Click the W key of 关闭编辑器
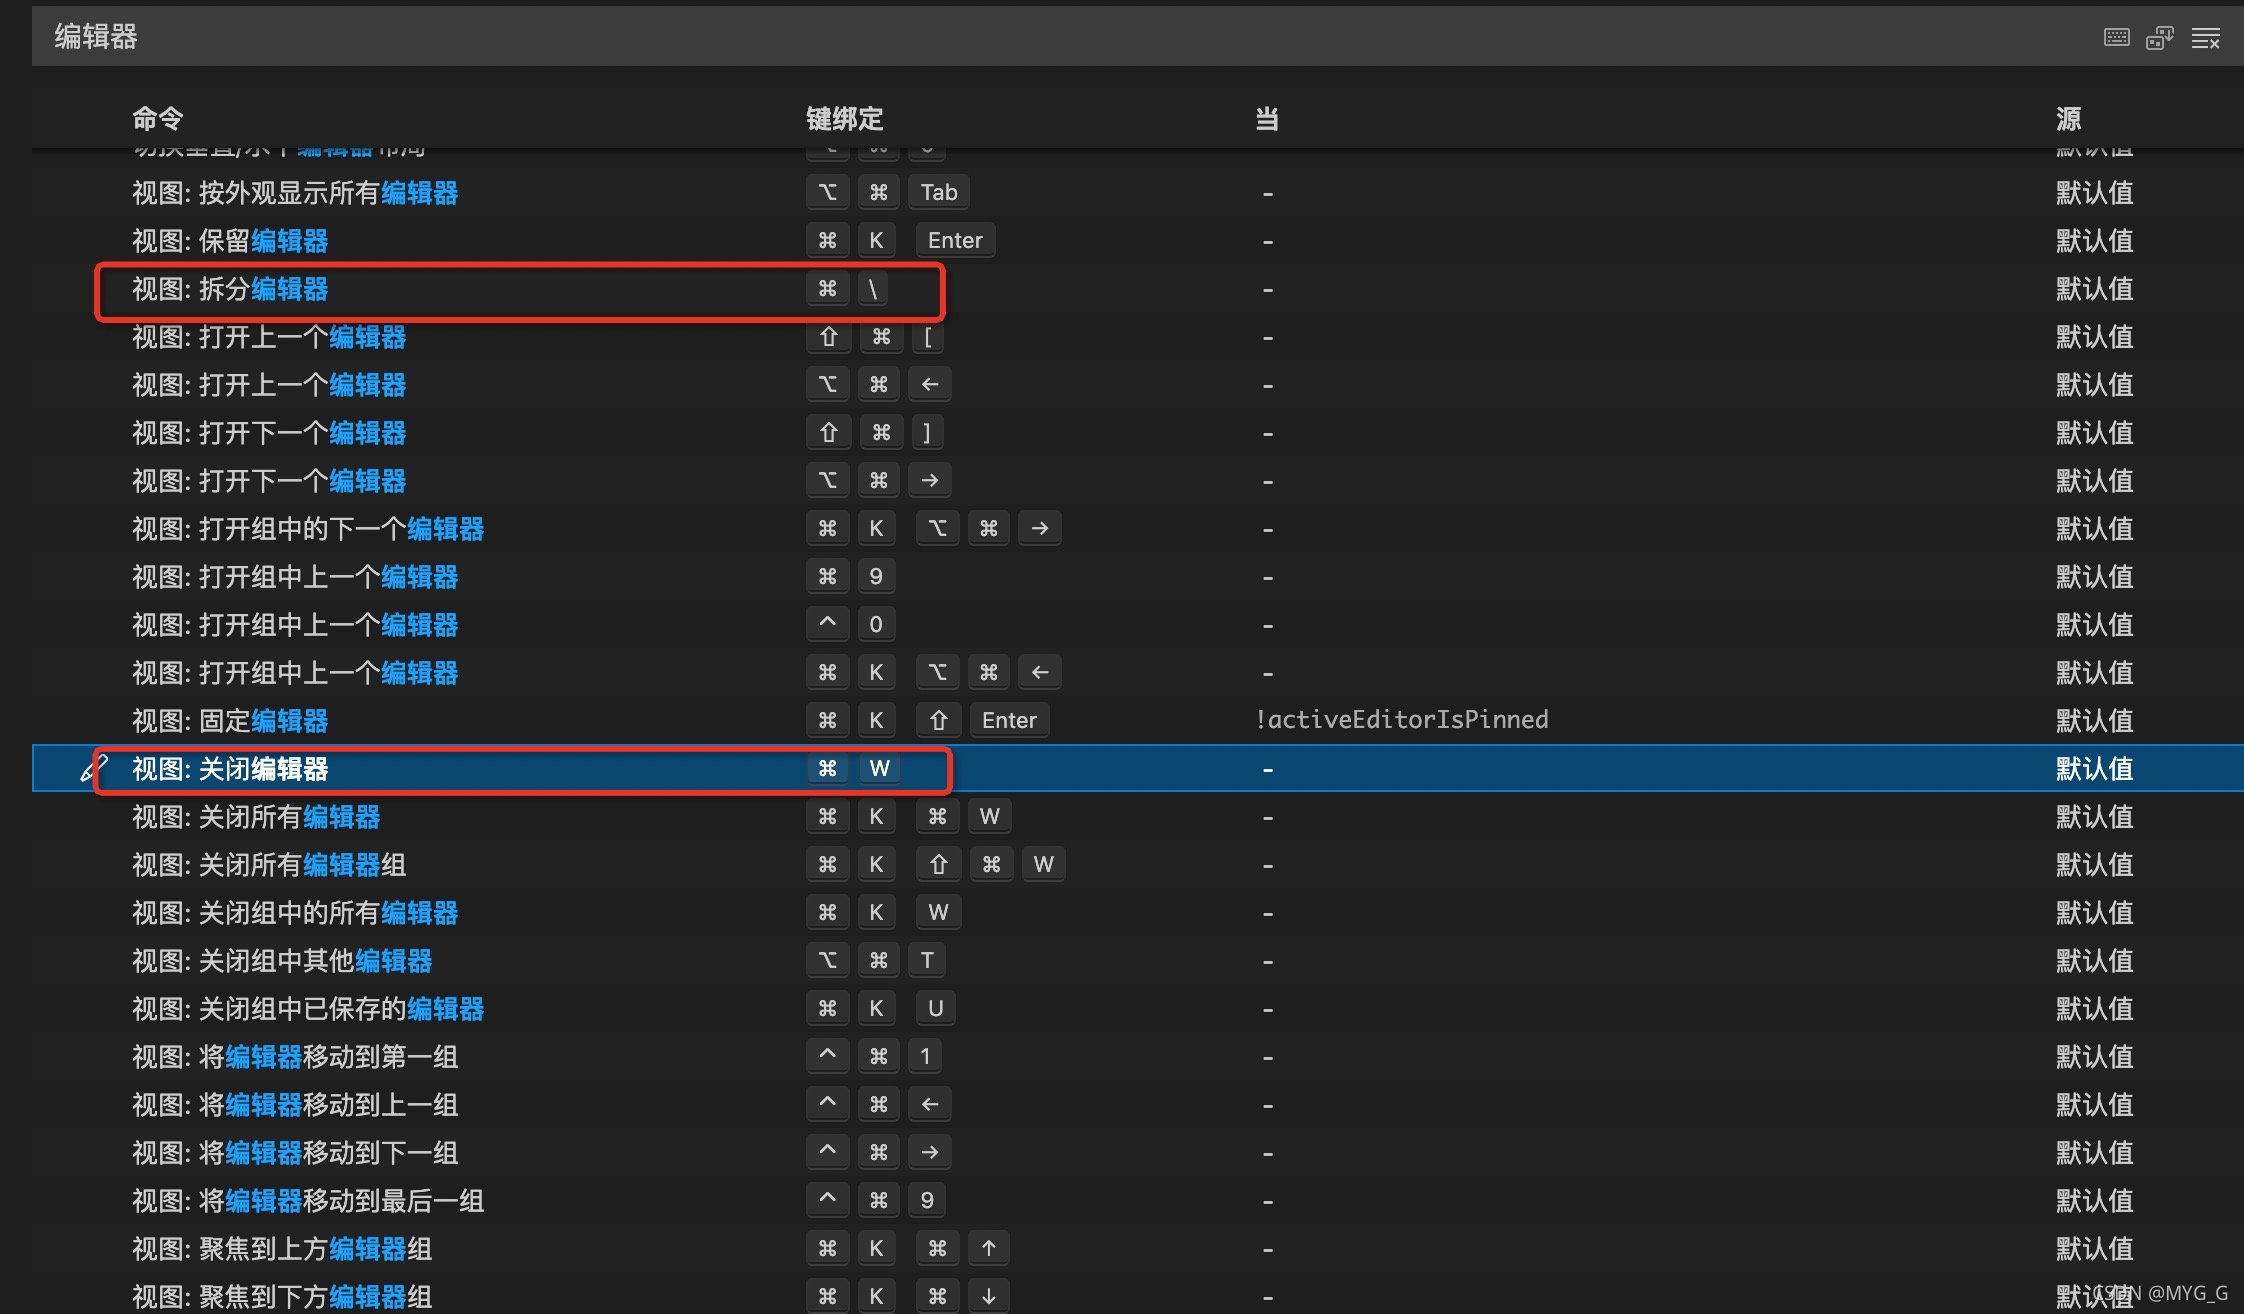 point(879,768)
